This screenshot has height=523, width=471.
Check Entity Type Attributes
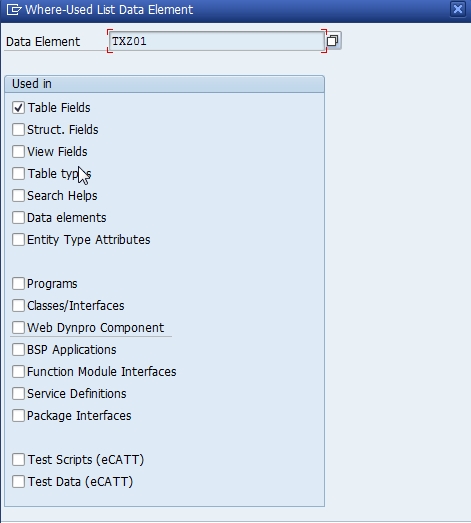pyautogui.click(x=18, y=240)
